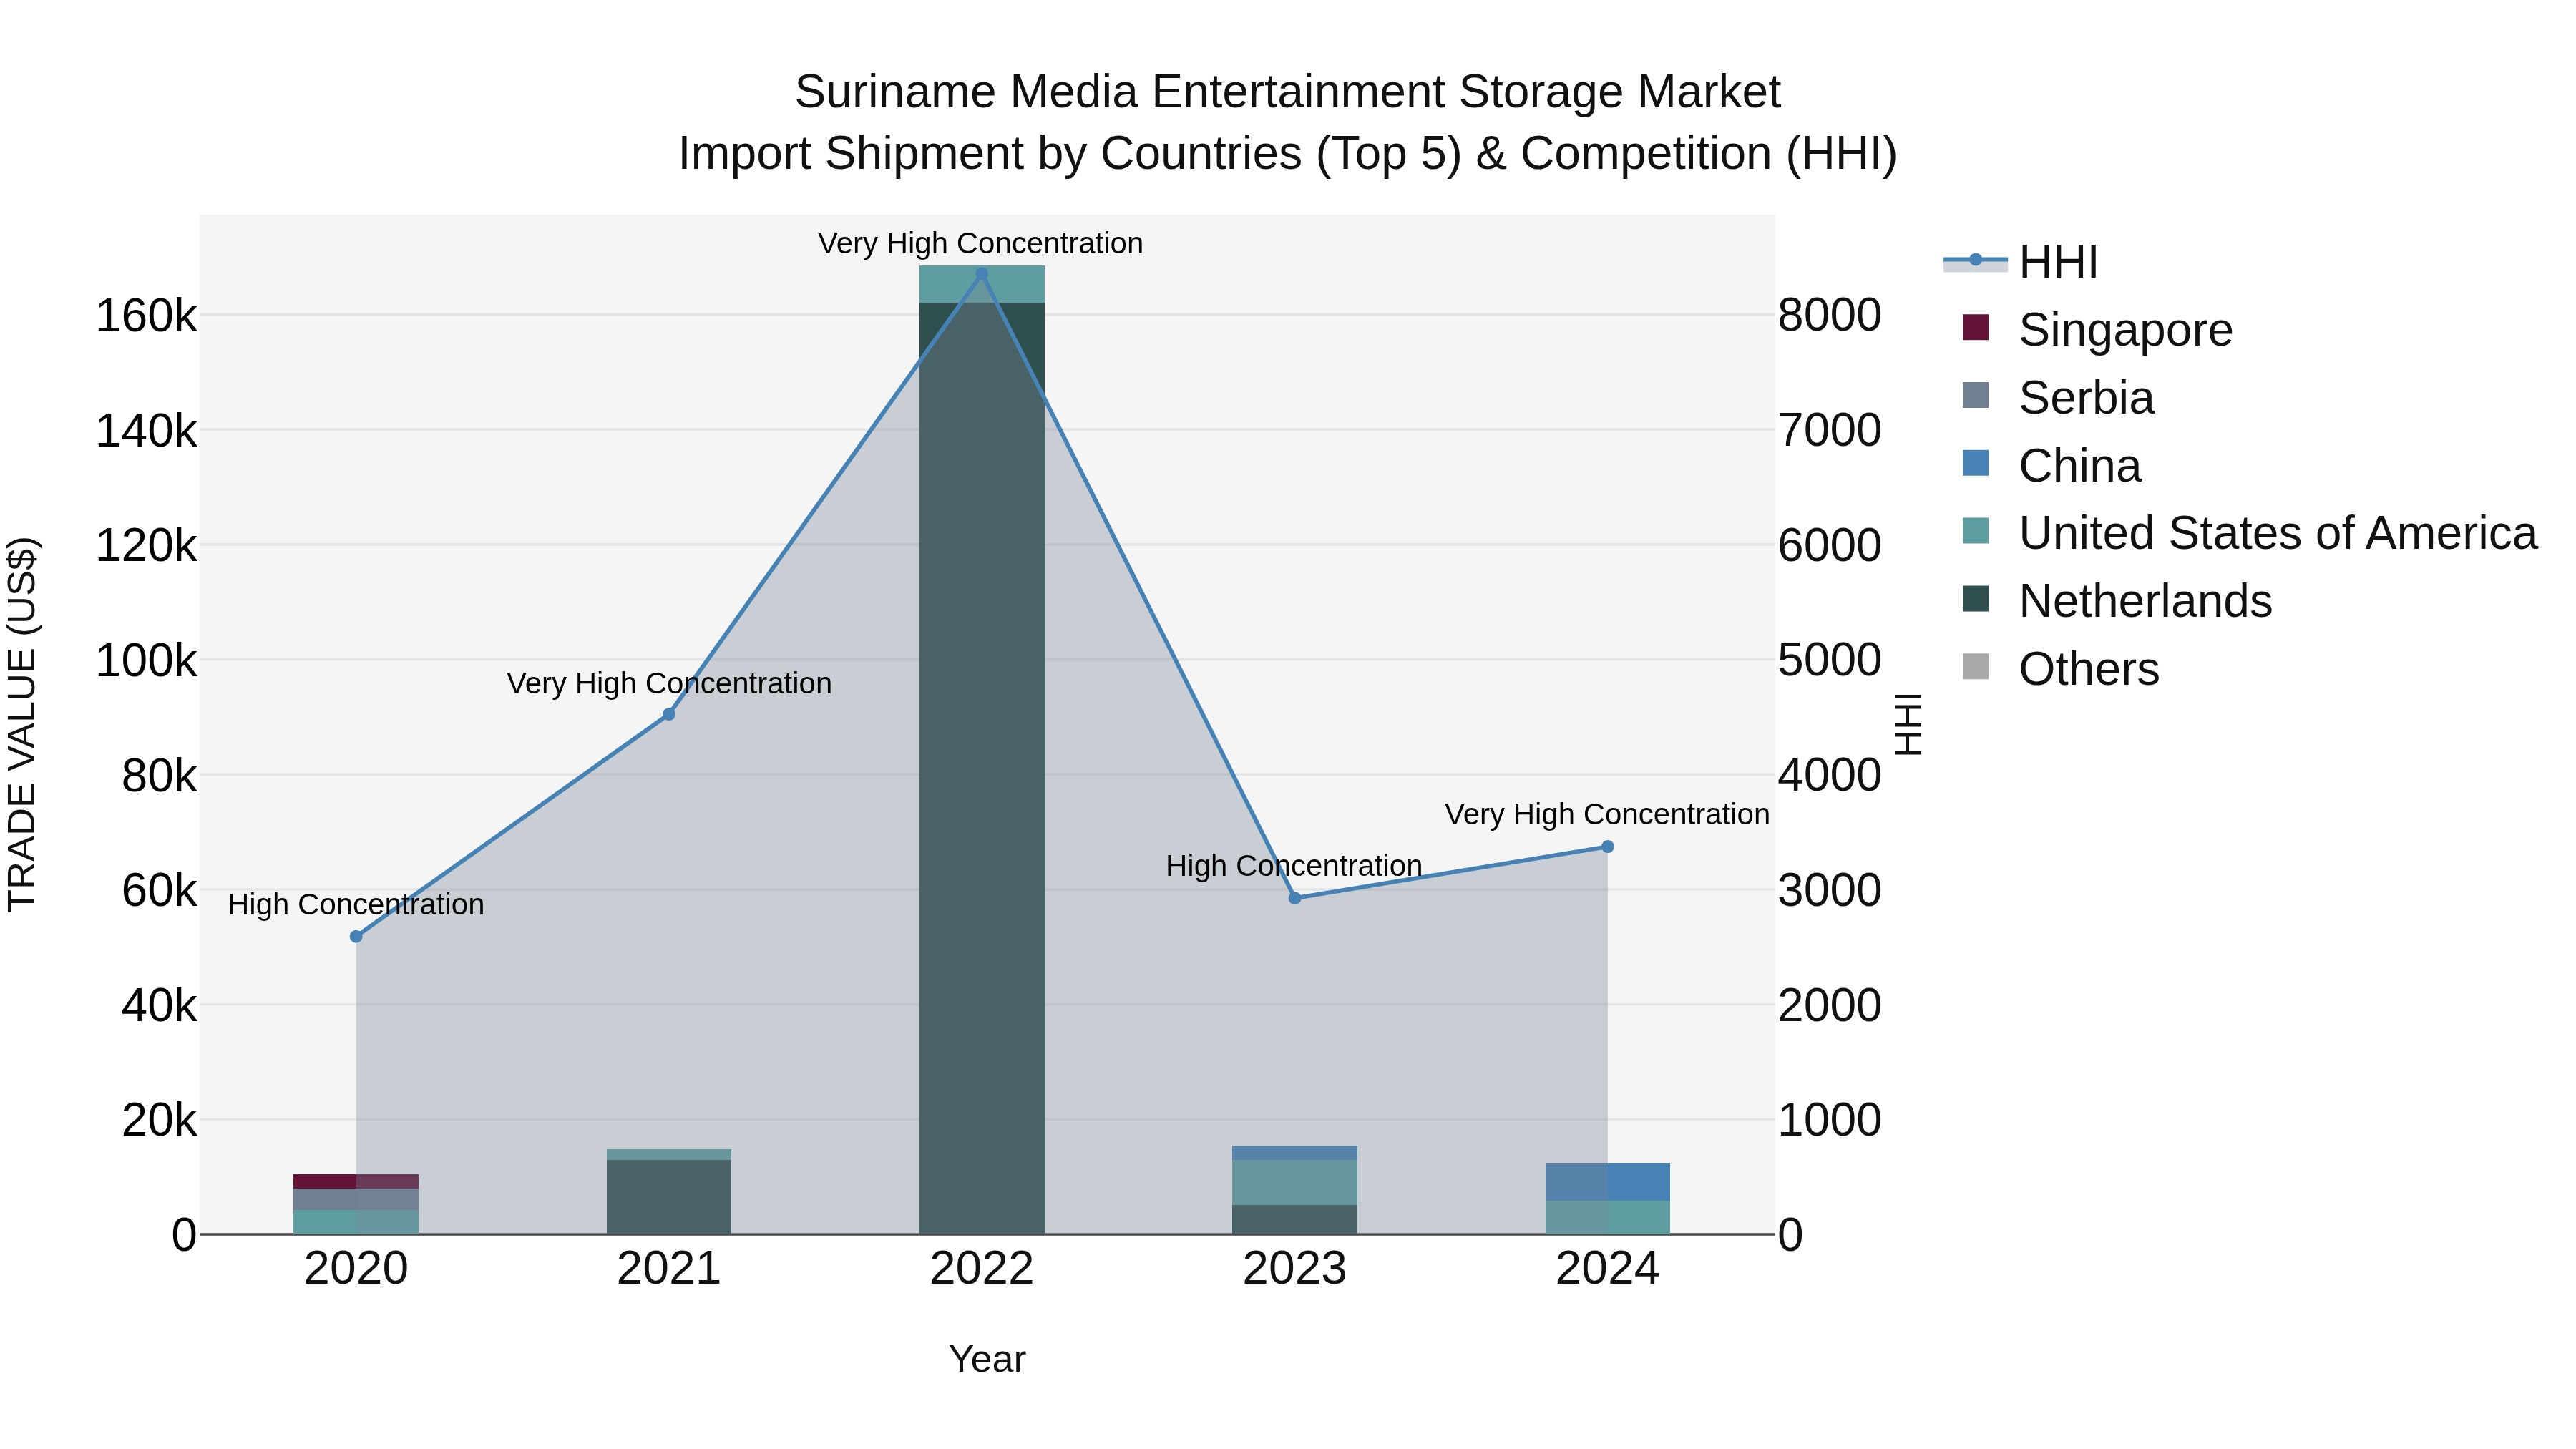
Task: Click the 'High Concentration' annotation above 2020
Action: [x=356, y=905]
